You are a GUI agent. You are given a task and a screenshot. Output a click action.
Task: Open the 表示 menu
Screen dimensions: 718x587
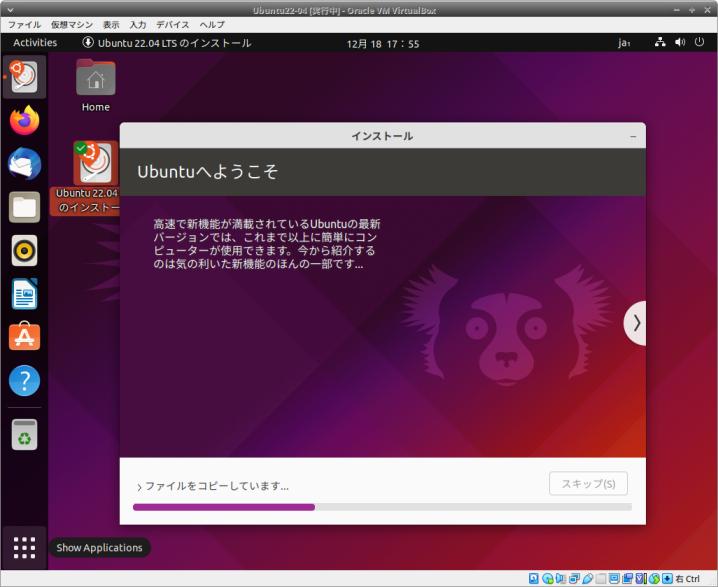[x=111, y=25]
